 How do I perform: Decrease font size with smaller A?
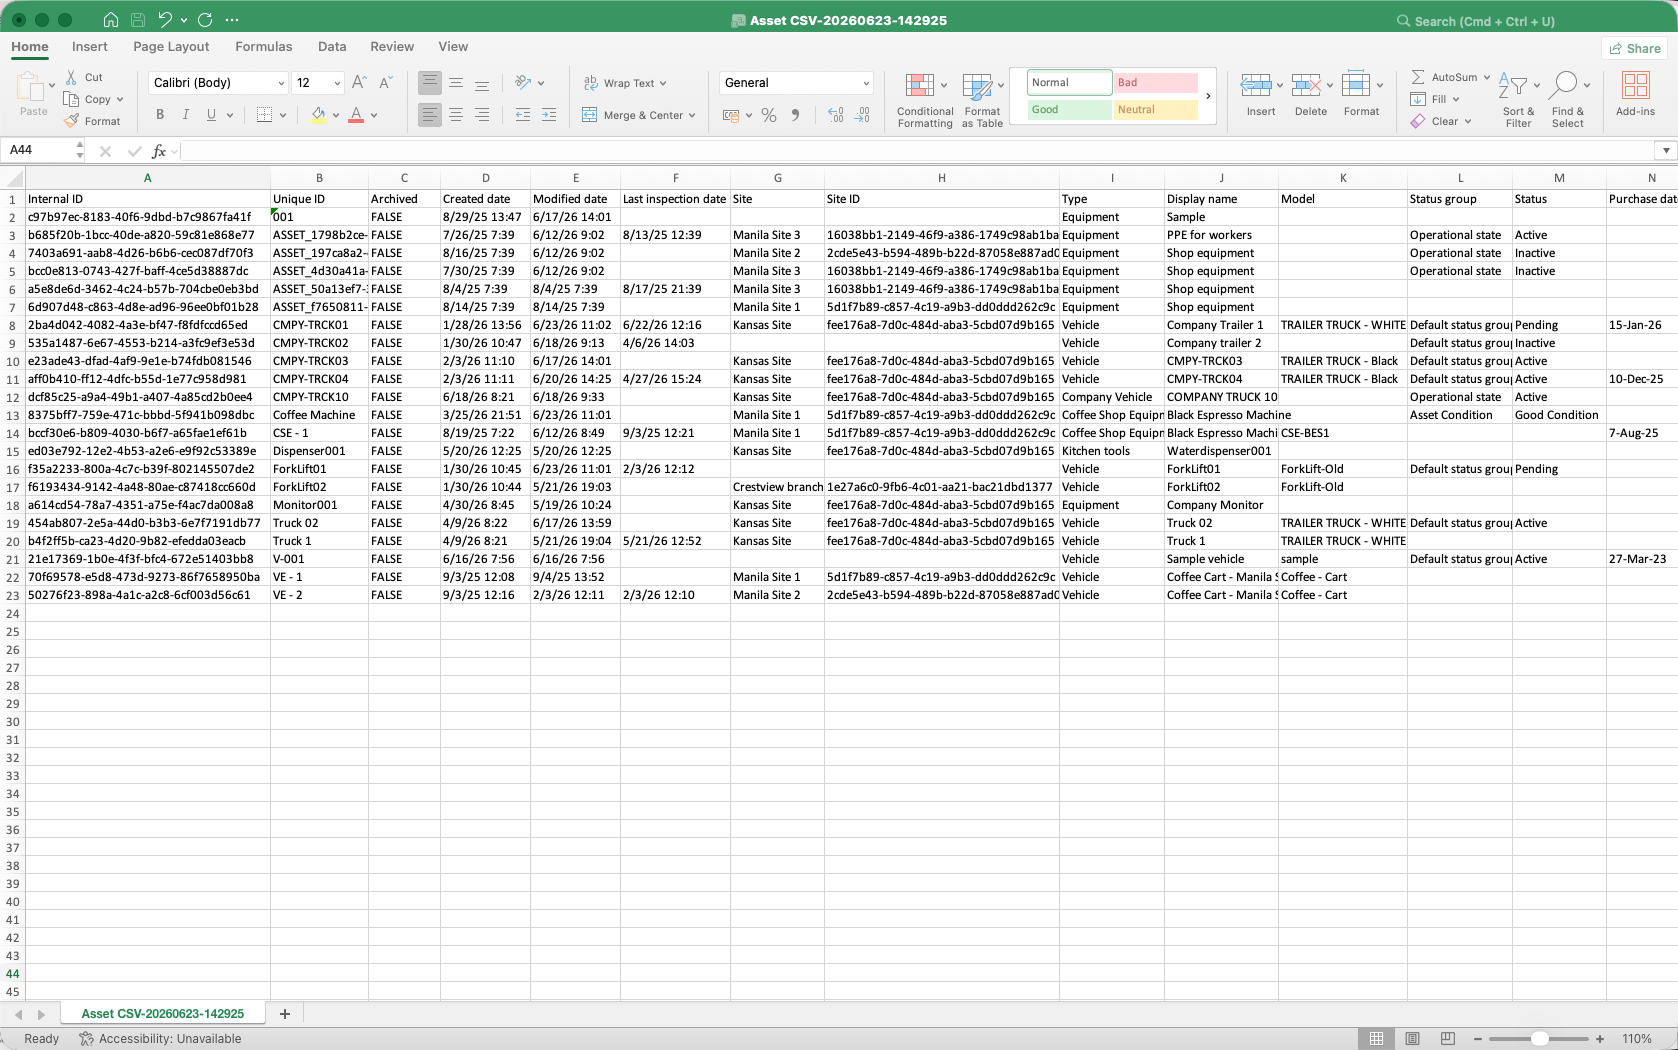pyautogui.click(x=385, y=83)
